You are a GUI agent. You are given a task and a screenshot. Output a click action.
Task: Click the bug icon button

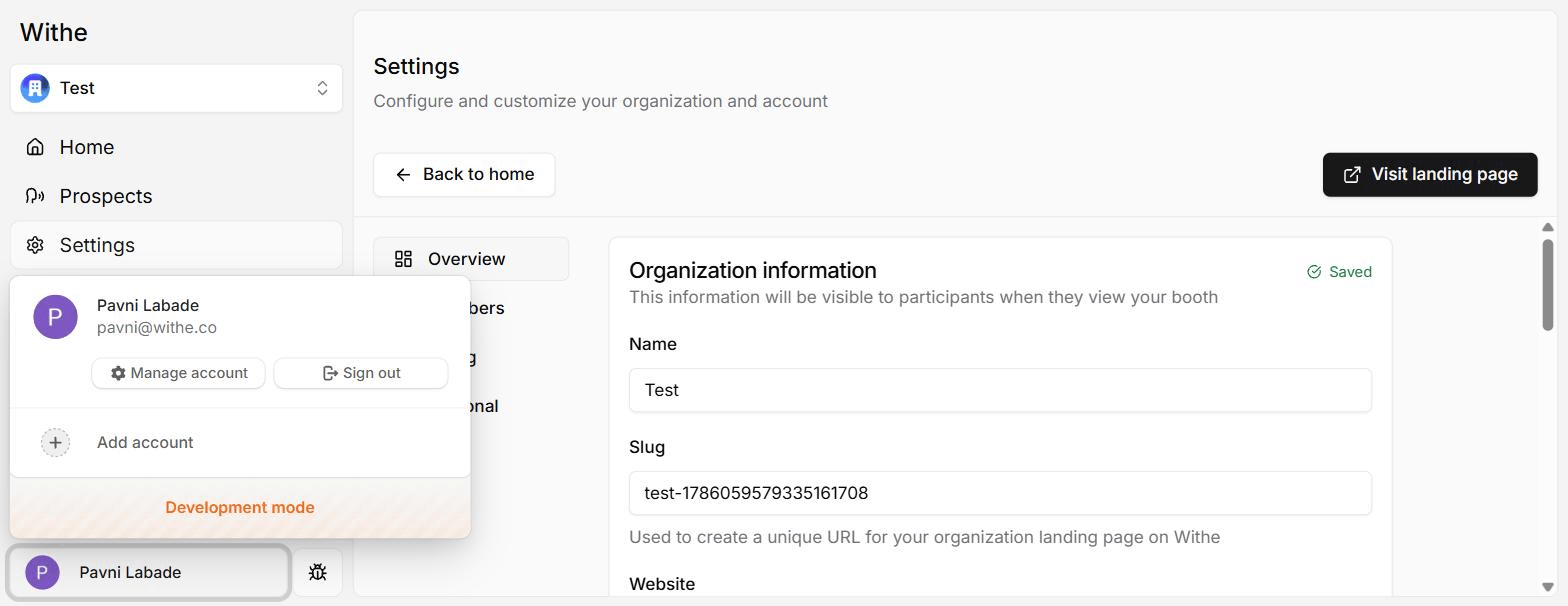tap(317, 572)
